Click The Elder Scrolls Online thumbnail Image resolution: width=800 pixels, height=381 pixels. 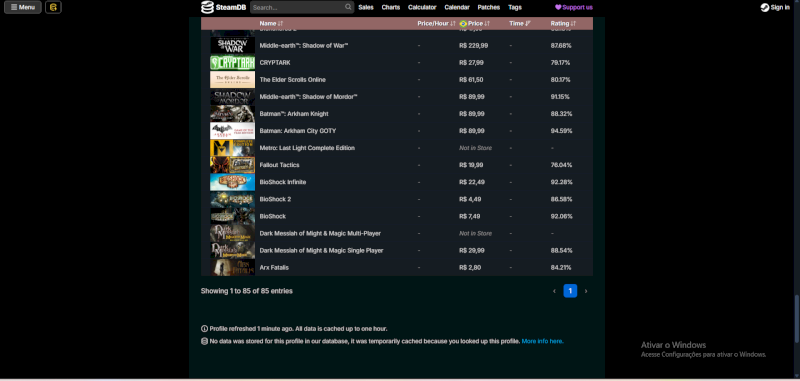[233, 80]
